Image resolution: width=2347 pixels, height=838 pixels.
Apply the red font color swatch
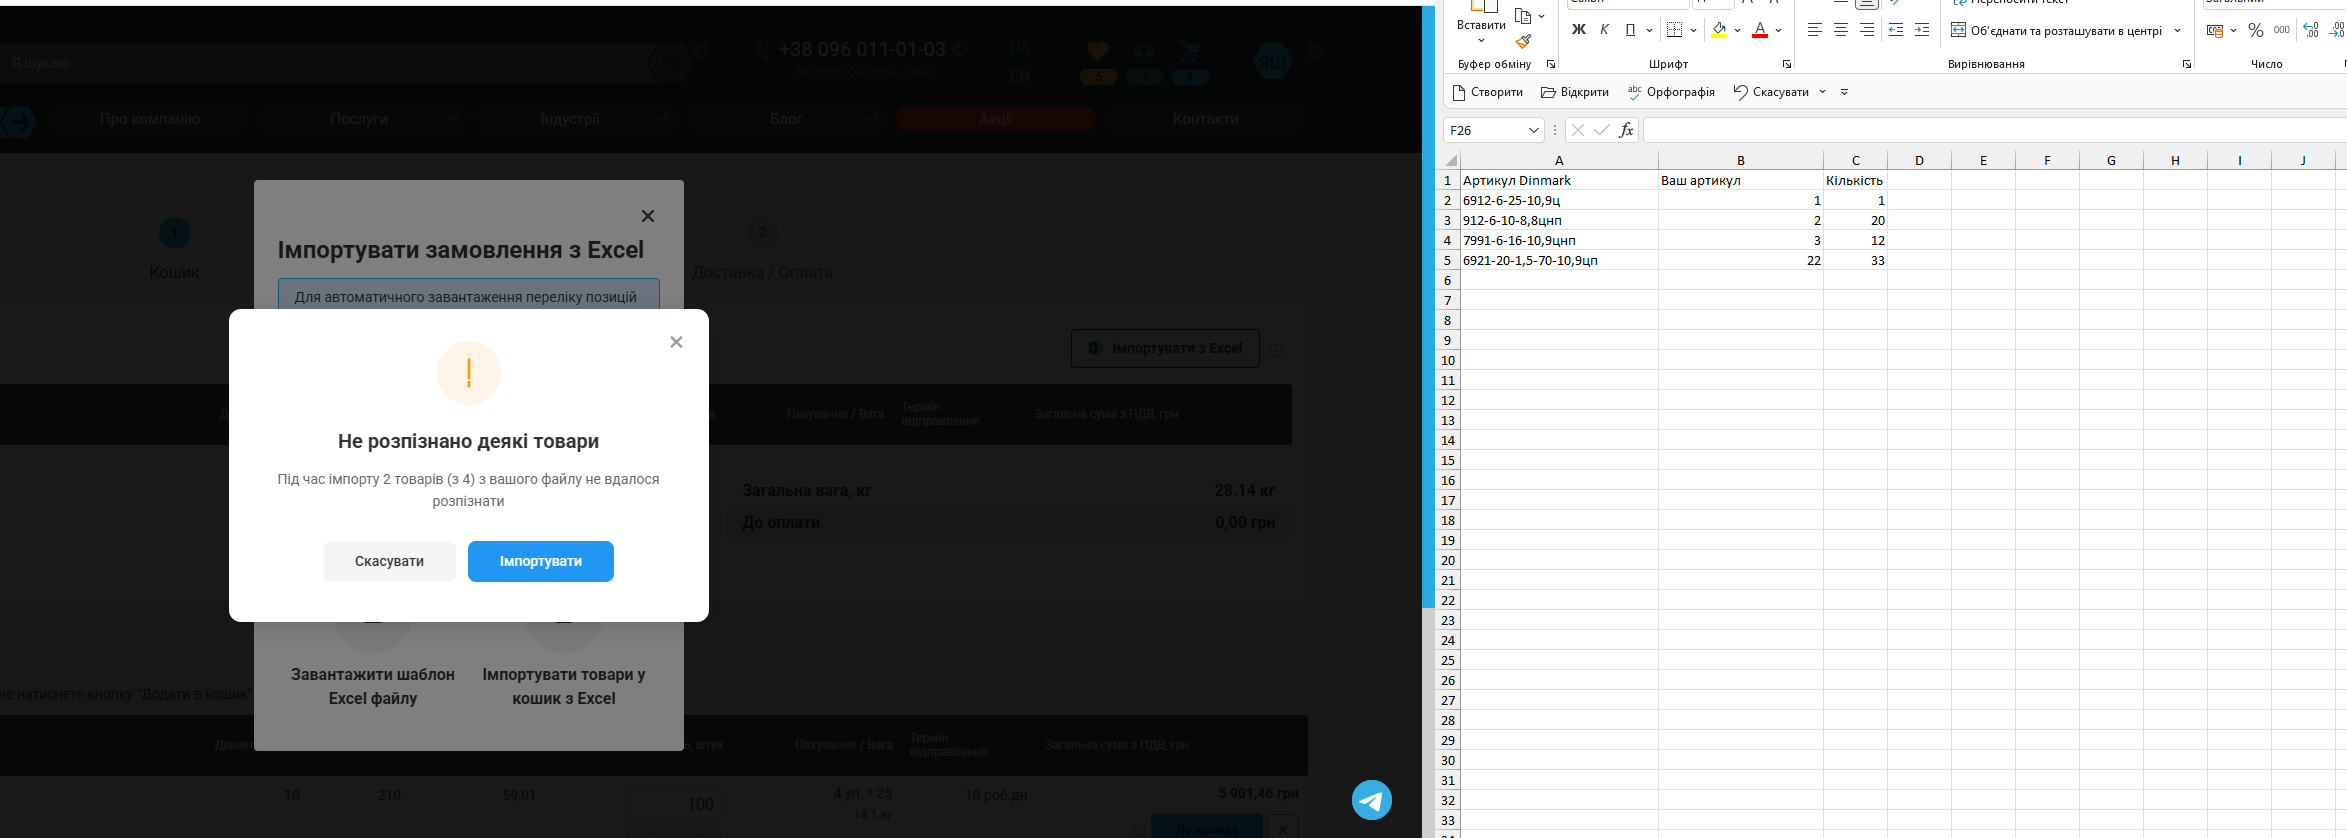pyautogui.click(x=1760, y=30)
